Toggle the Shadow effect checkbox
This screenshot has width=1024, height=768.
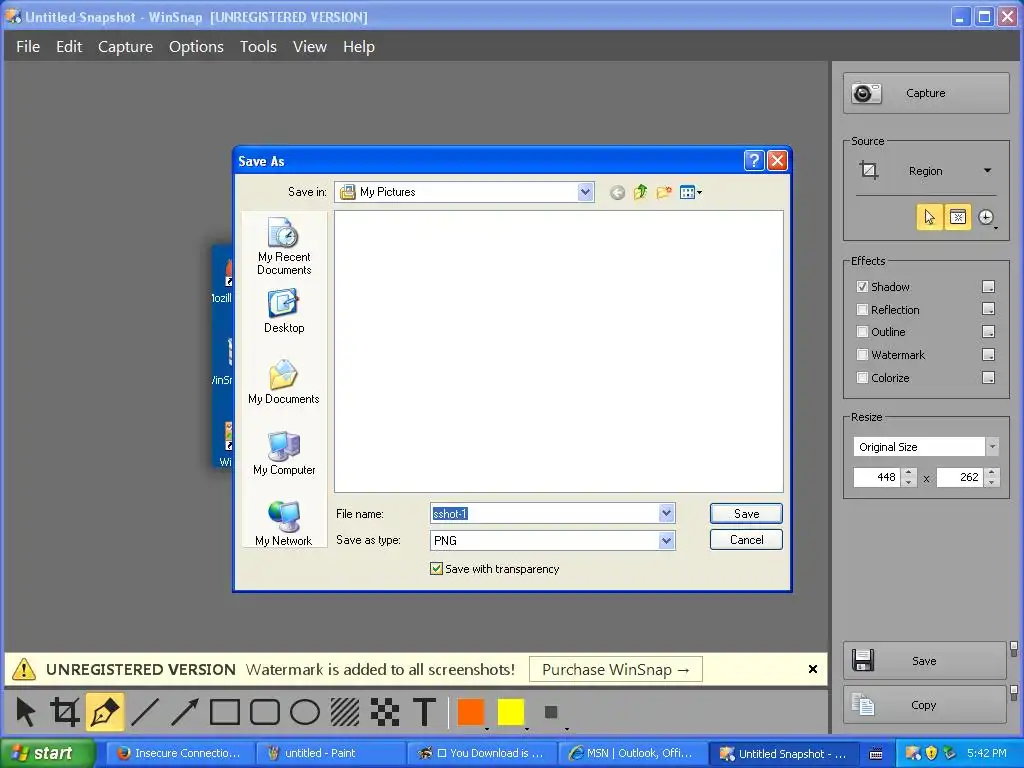862,287
